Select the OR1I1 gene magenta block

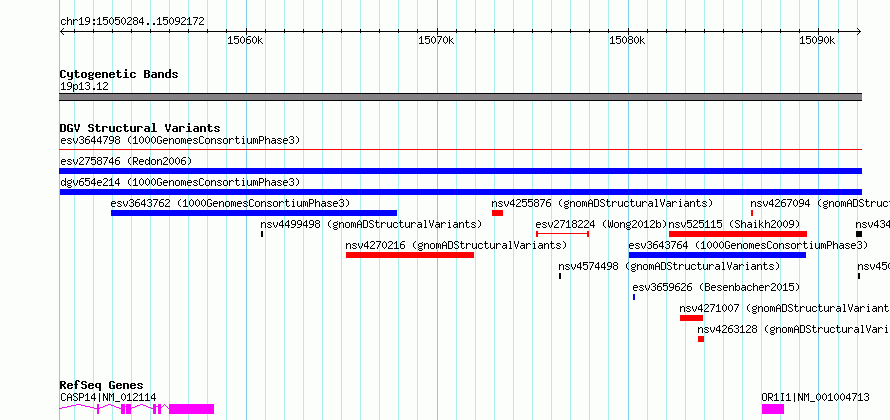(x=773, y=409)
